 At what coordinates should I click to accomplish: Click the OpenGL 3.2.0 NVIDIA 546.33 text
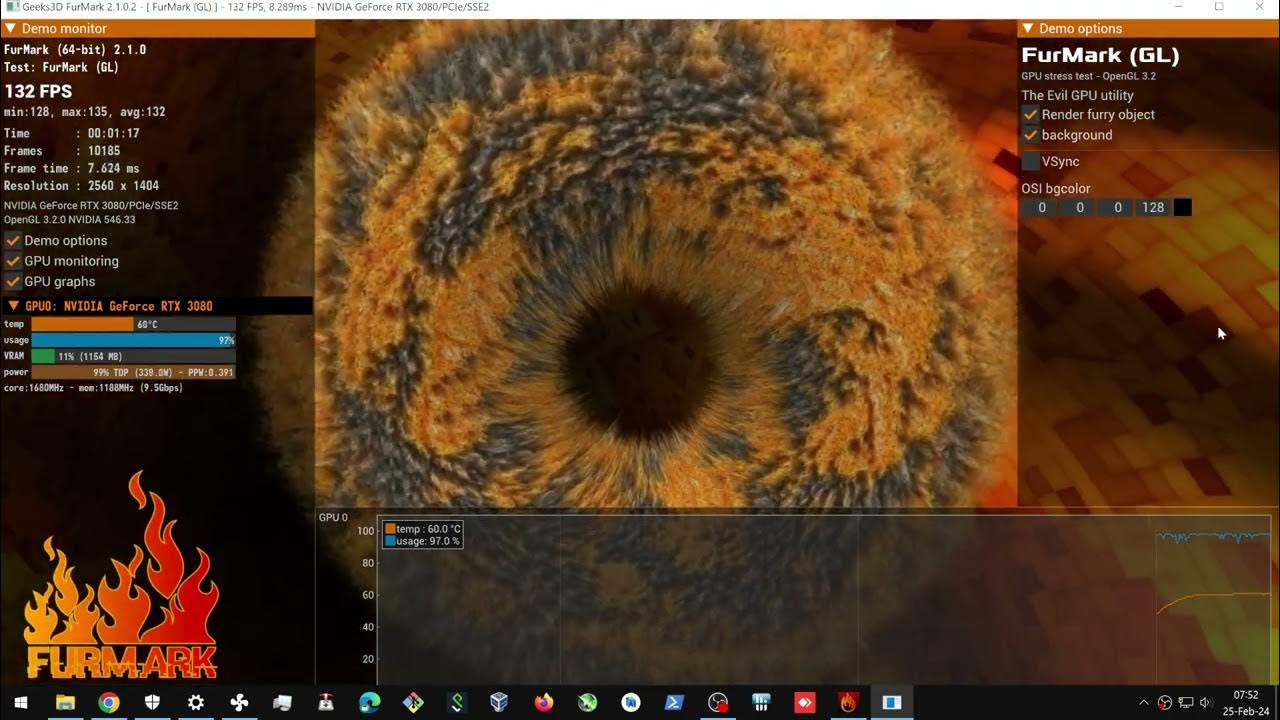[69, 219]
